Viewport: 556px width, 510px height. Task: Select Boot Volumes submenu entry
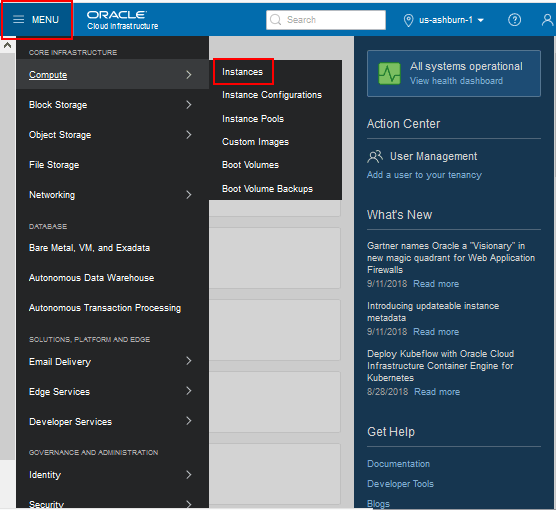pyautogui.click(x=250, y=165)
